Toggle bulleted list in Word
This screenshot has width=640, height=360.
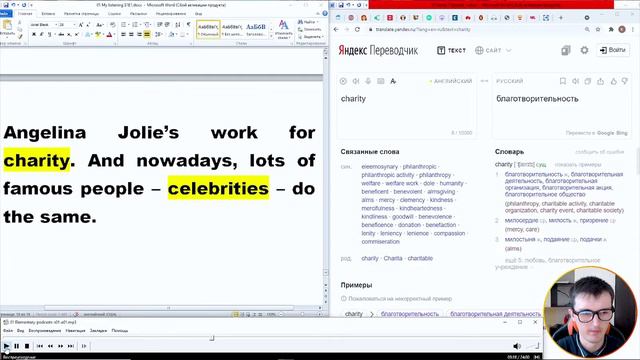click(x=124, y=25)
